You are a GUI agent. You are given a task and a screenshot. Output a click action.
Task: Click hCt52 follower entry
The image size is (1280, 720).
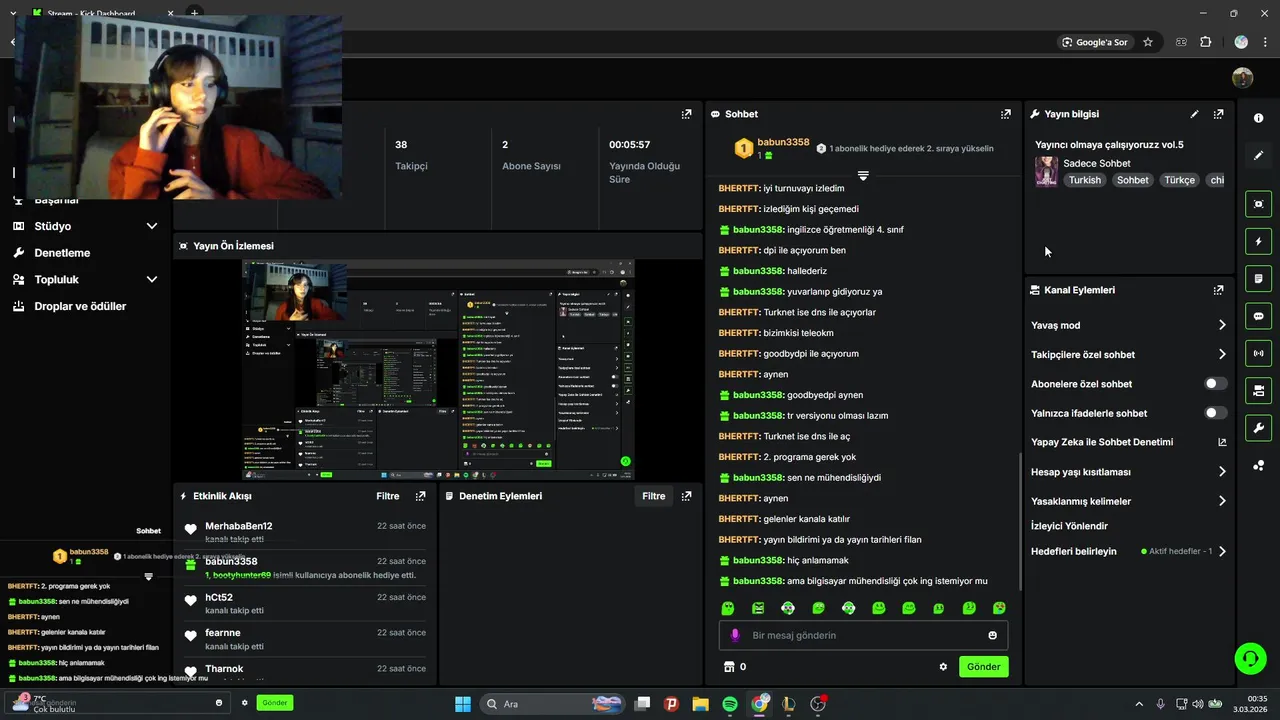point(219,597)
